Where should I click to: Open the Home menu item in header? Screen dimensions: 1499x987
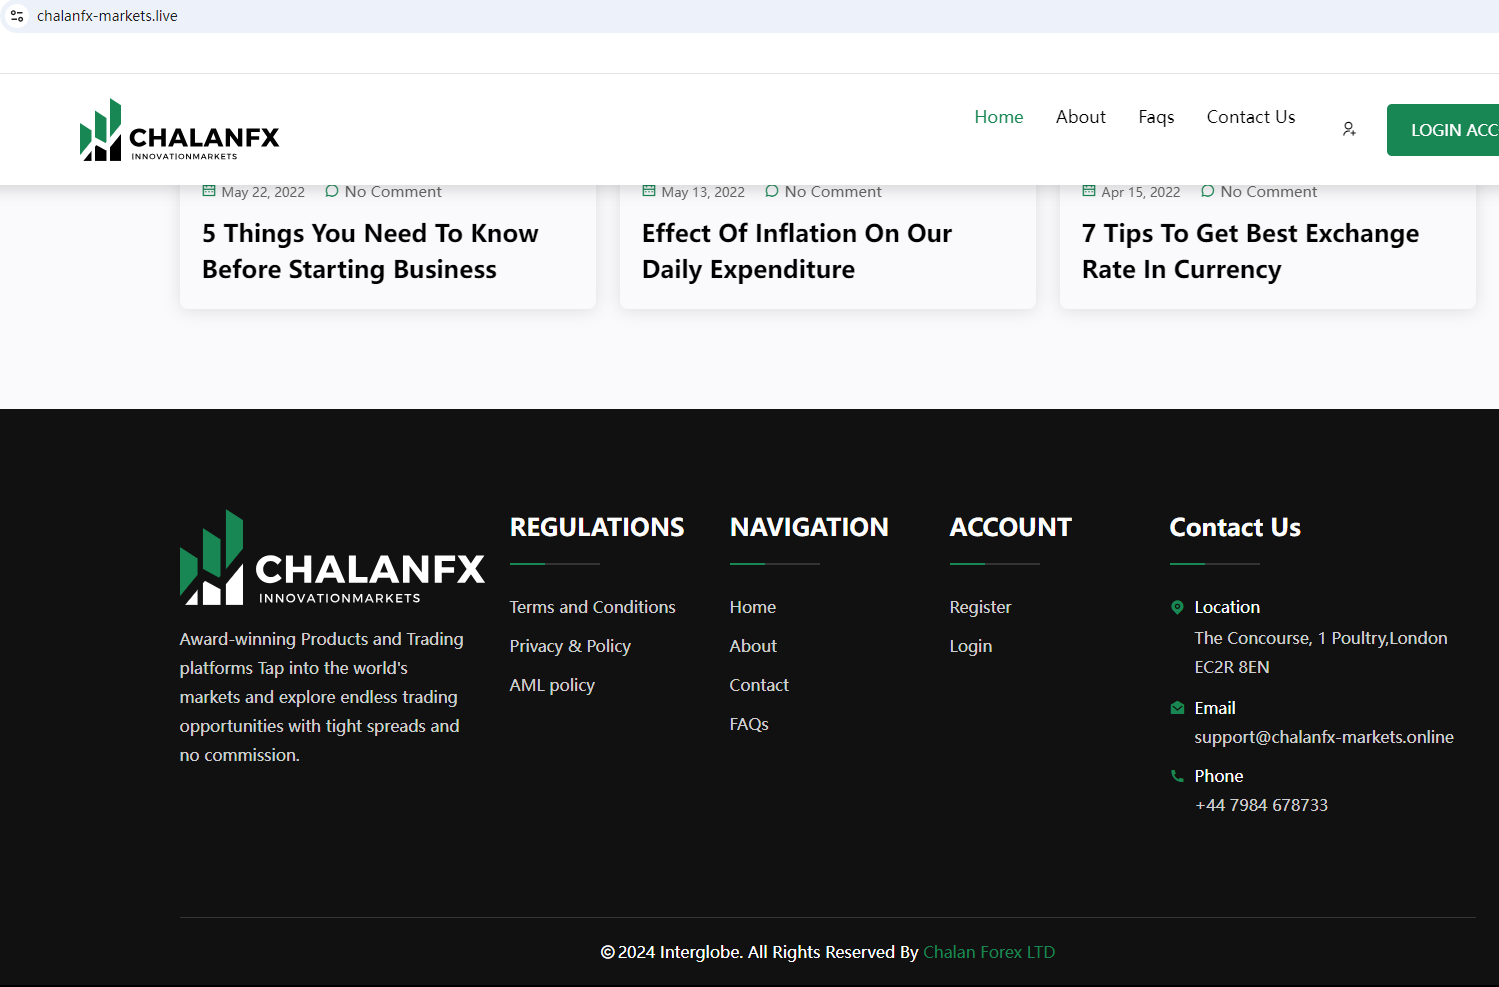(998, 117)
